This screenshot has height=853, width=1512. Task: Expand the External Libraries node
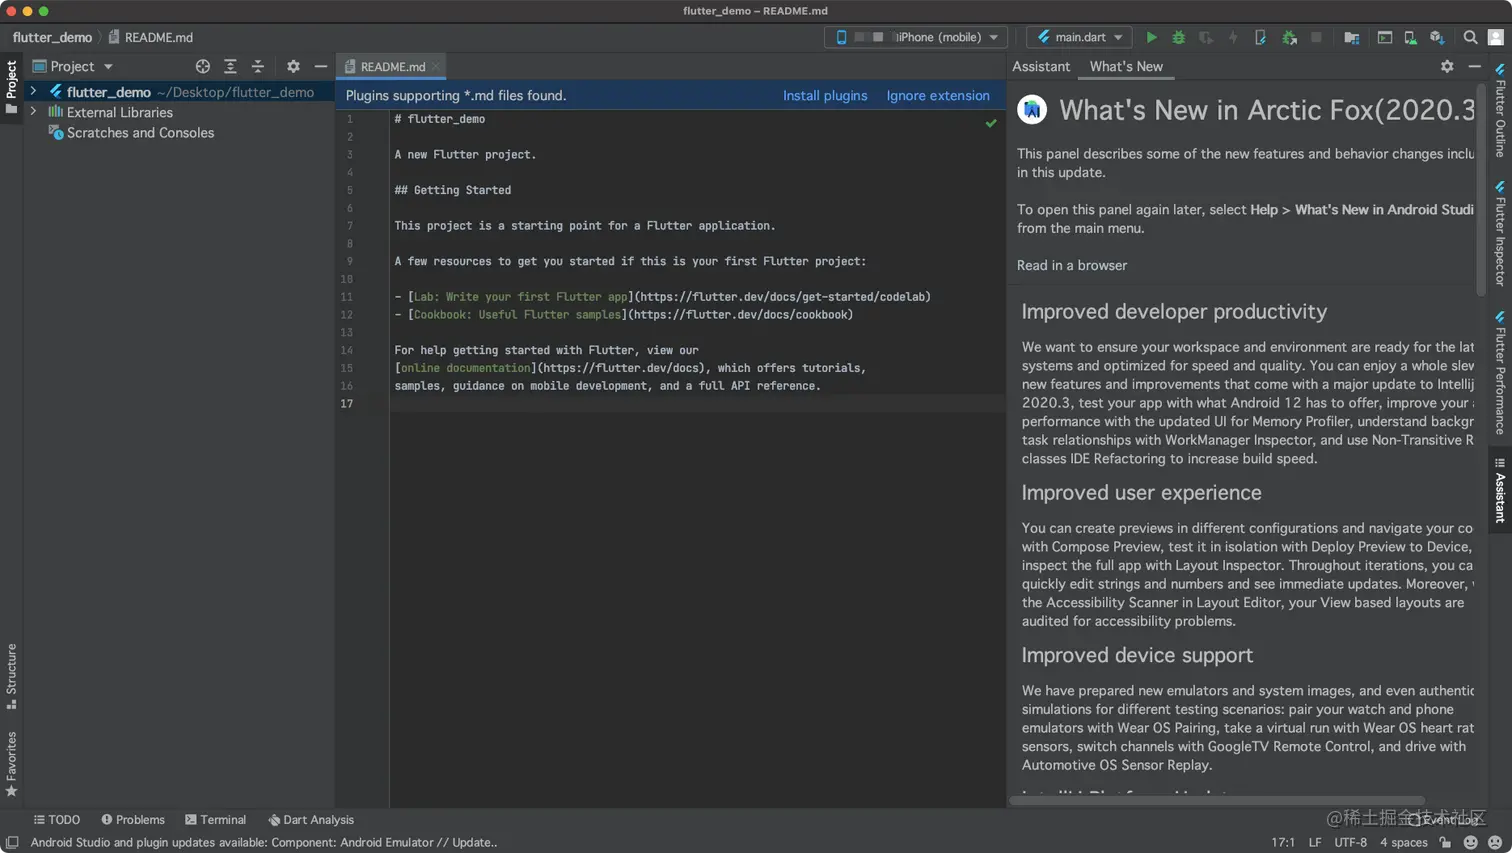tap(33, 112)
